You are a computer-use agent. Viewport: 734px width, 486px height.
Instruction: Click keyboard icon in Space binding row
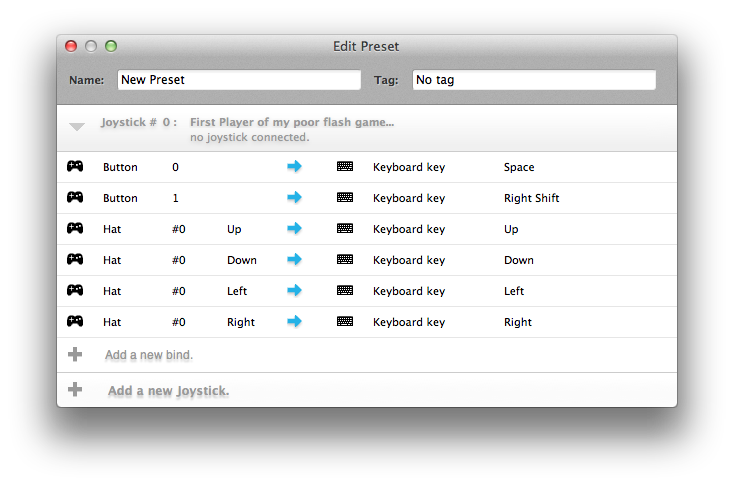[345, 166]
